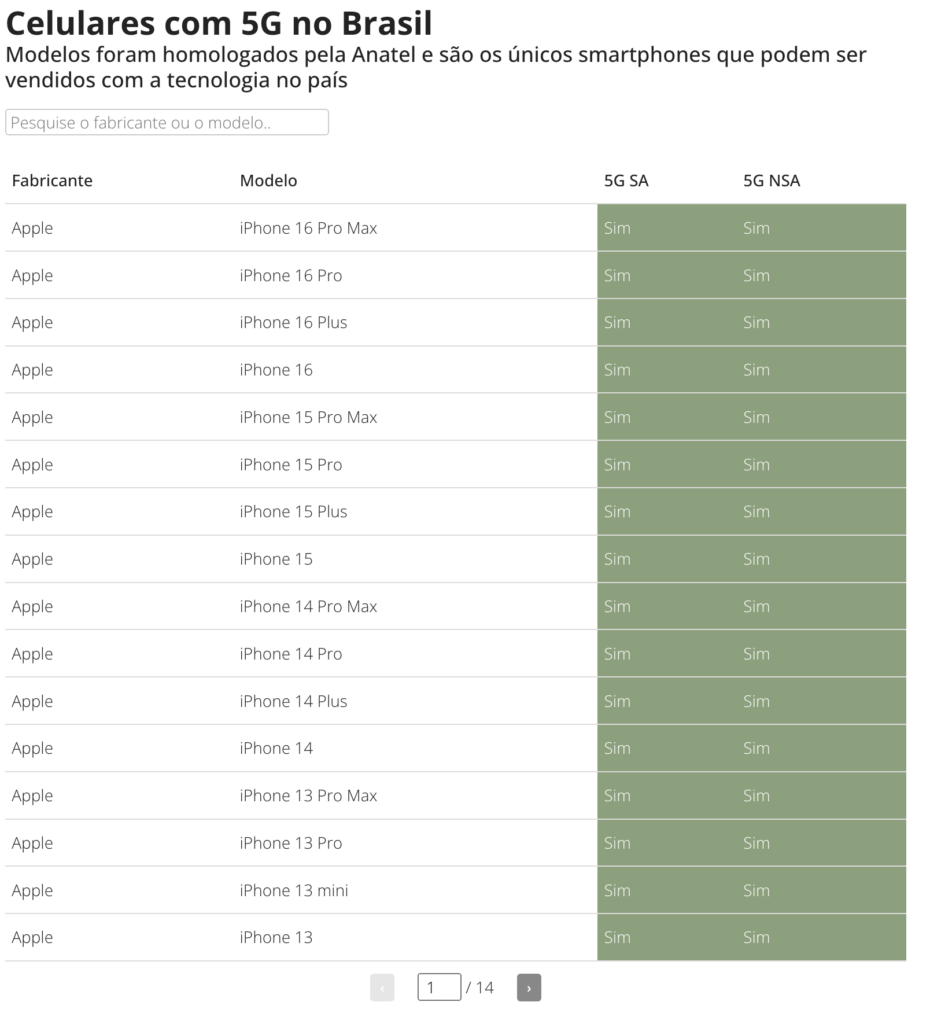
Task: Sort by 5G NSA column header
Action: coord(771,181)
